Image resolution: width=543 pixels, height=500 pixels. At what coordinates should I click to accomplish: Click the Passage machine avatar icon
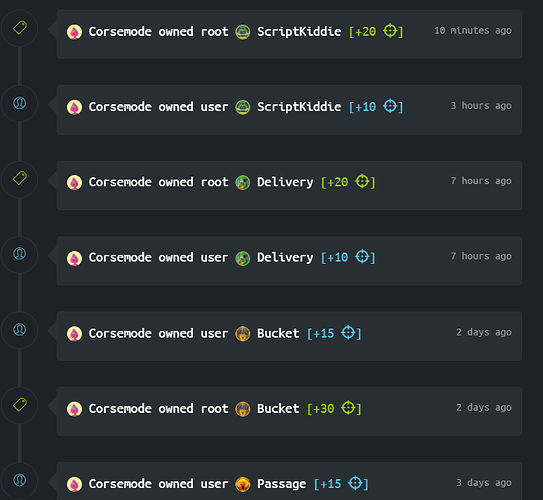[x=243, y=484]
